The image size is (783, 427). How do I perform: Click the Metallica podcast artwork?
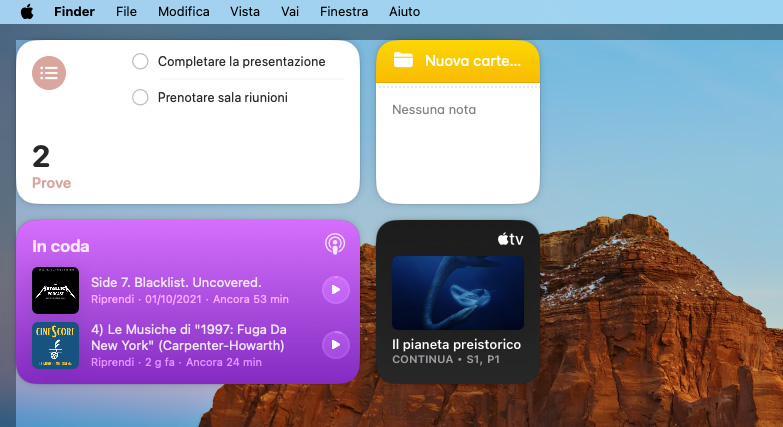55,290
